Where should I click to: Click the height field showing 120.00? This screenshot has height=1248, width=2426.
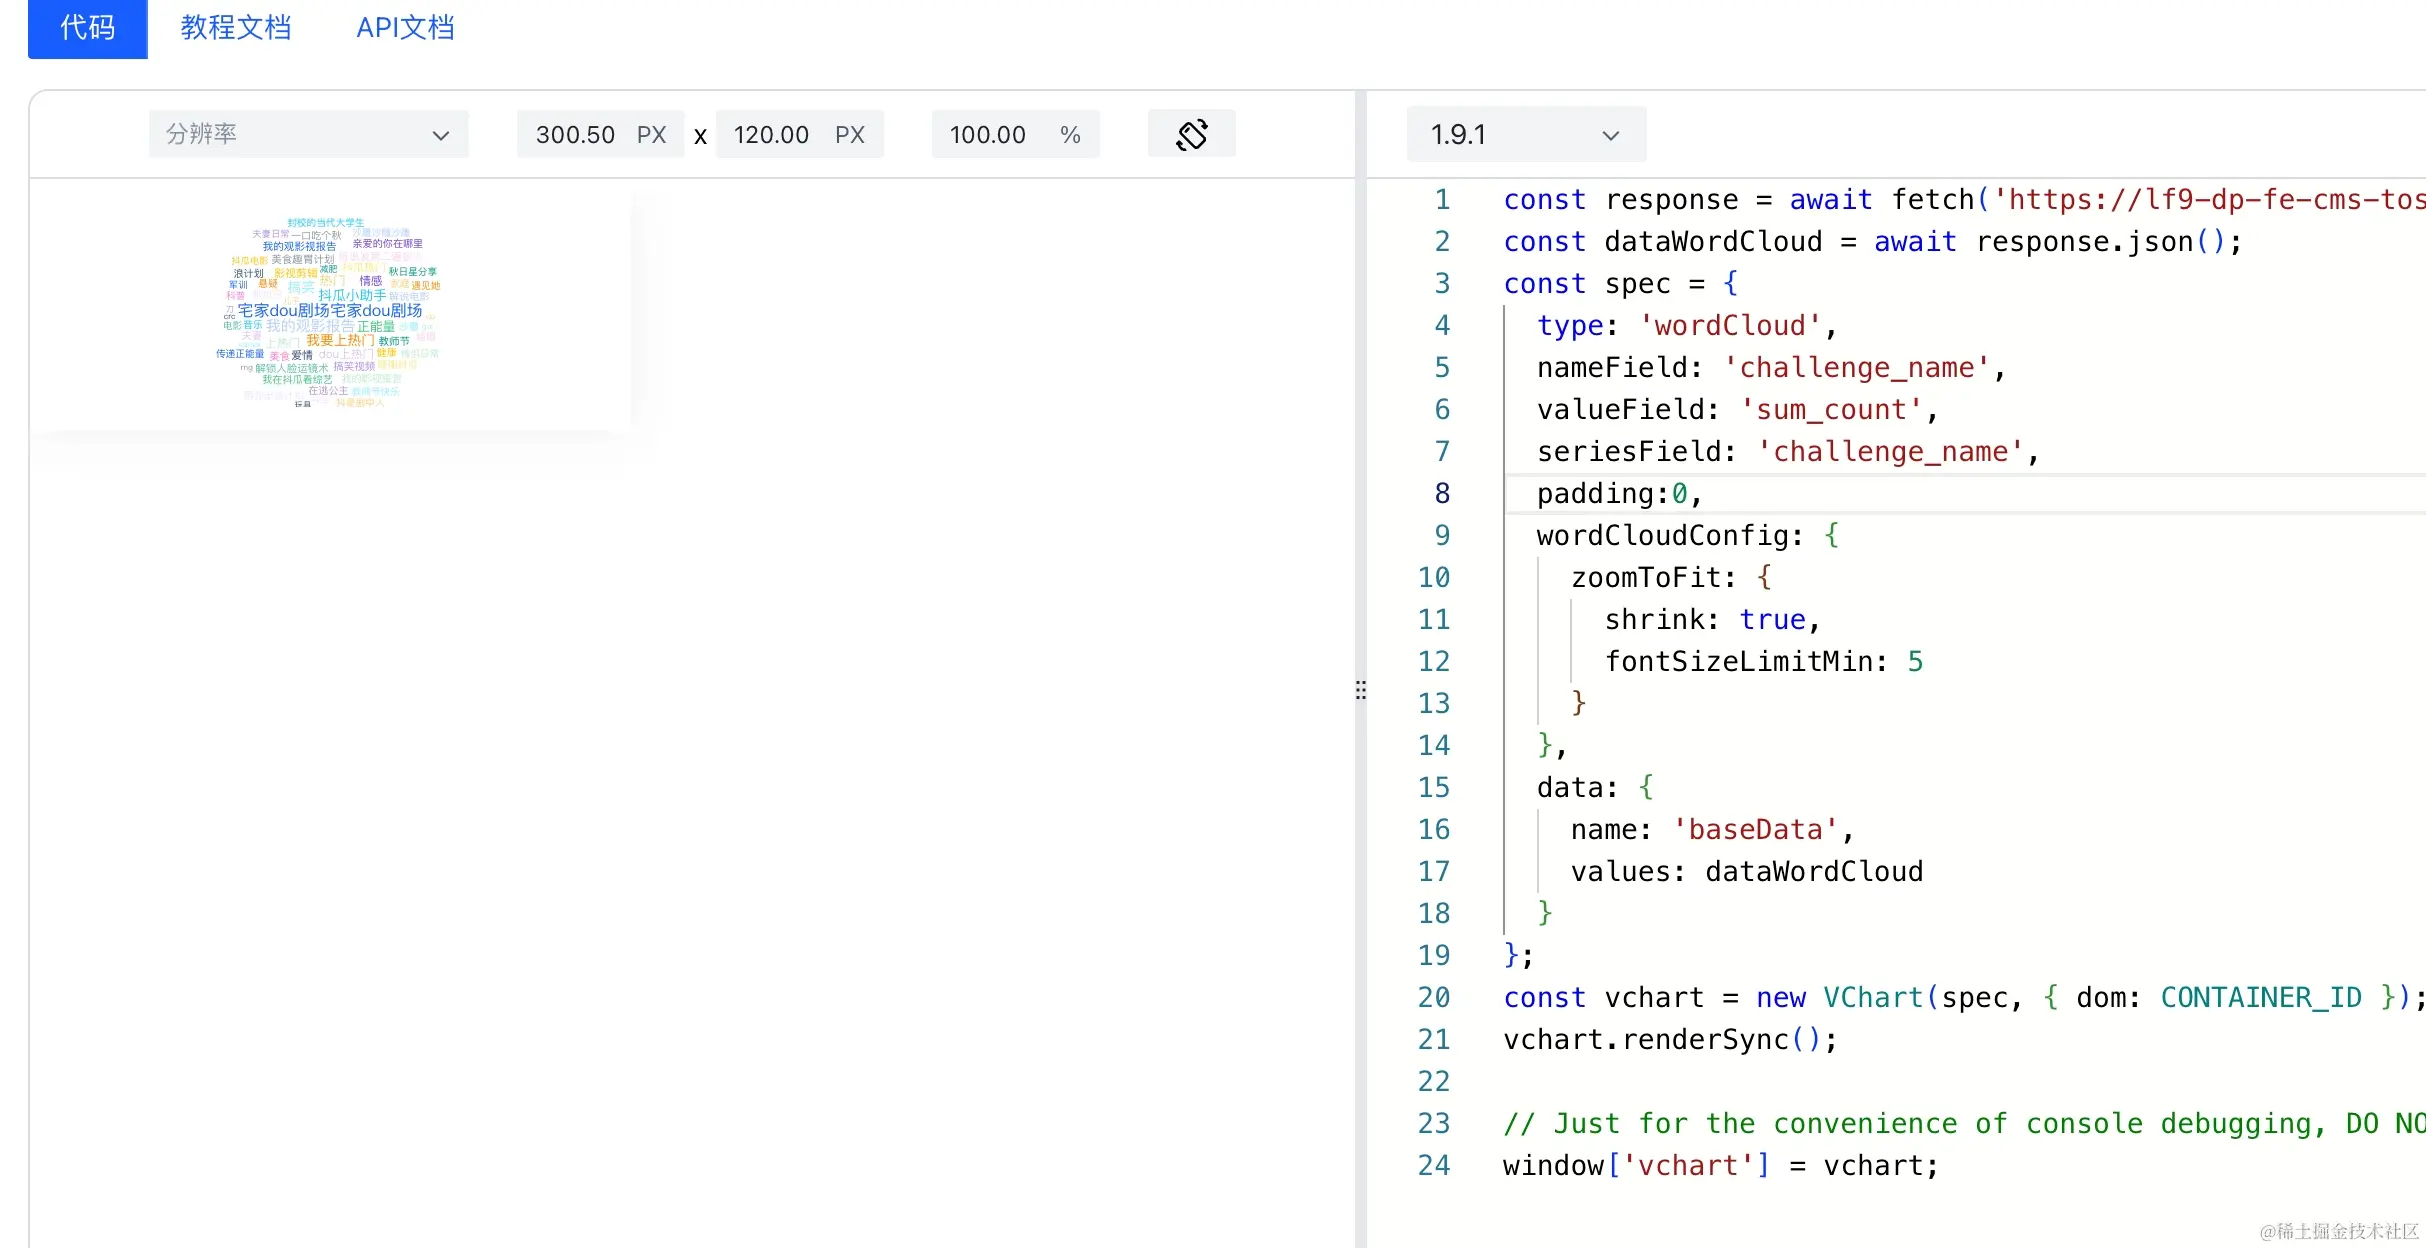[x=771, y=135]
